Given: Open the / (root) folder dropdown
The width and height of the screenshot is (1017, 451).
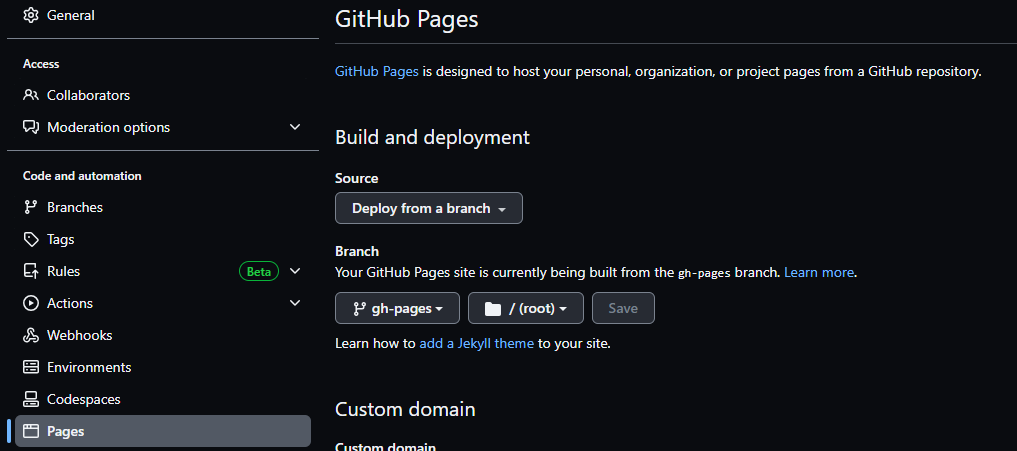Looking at the screenshot, I should click(526, 308).
